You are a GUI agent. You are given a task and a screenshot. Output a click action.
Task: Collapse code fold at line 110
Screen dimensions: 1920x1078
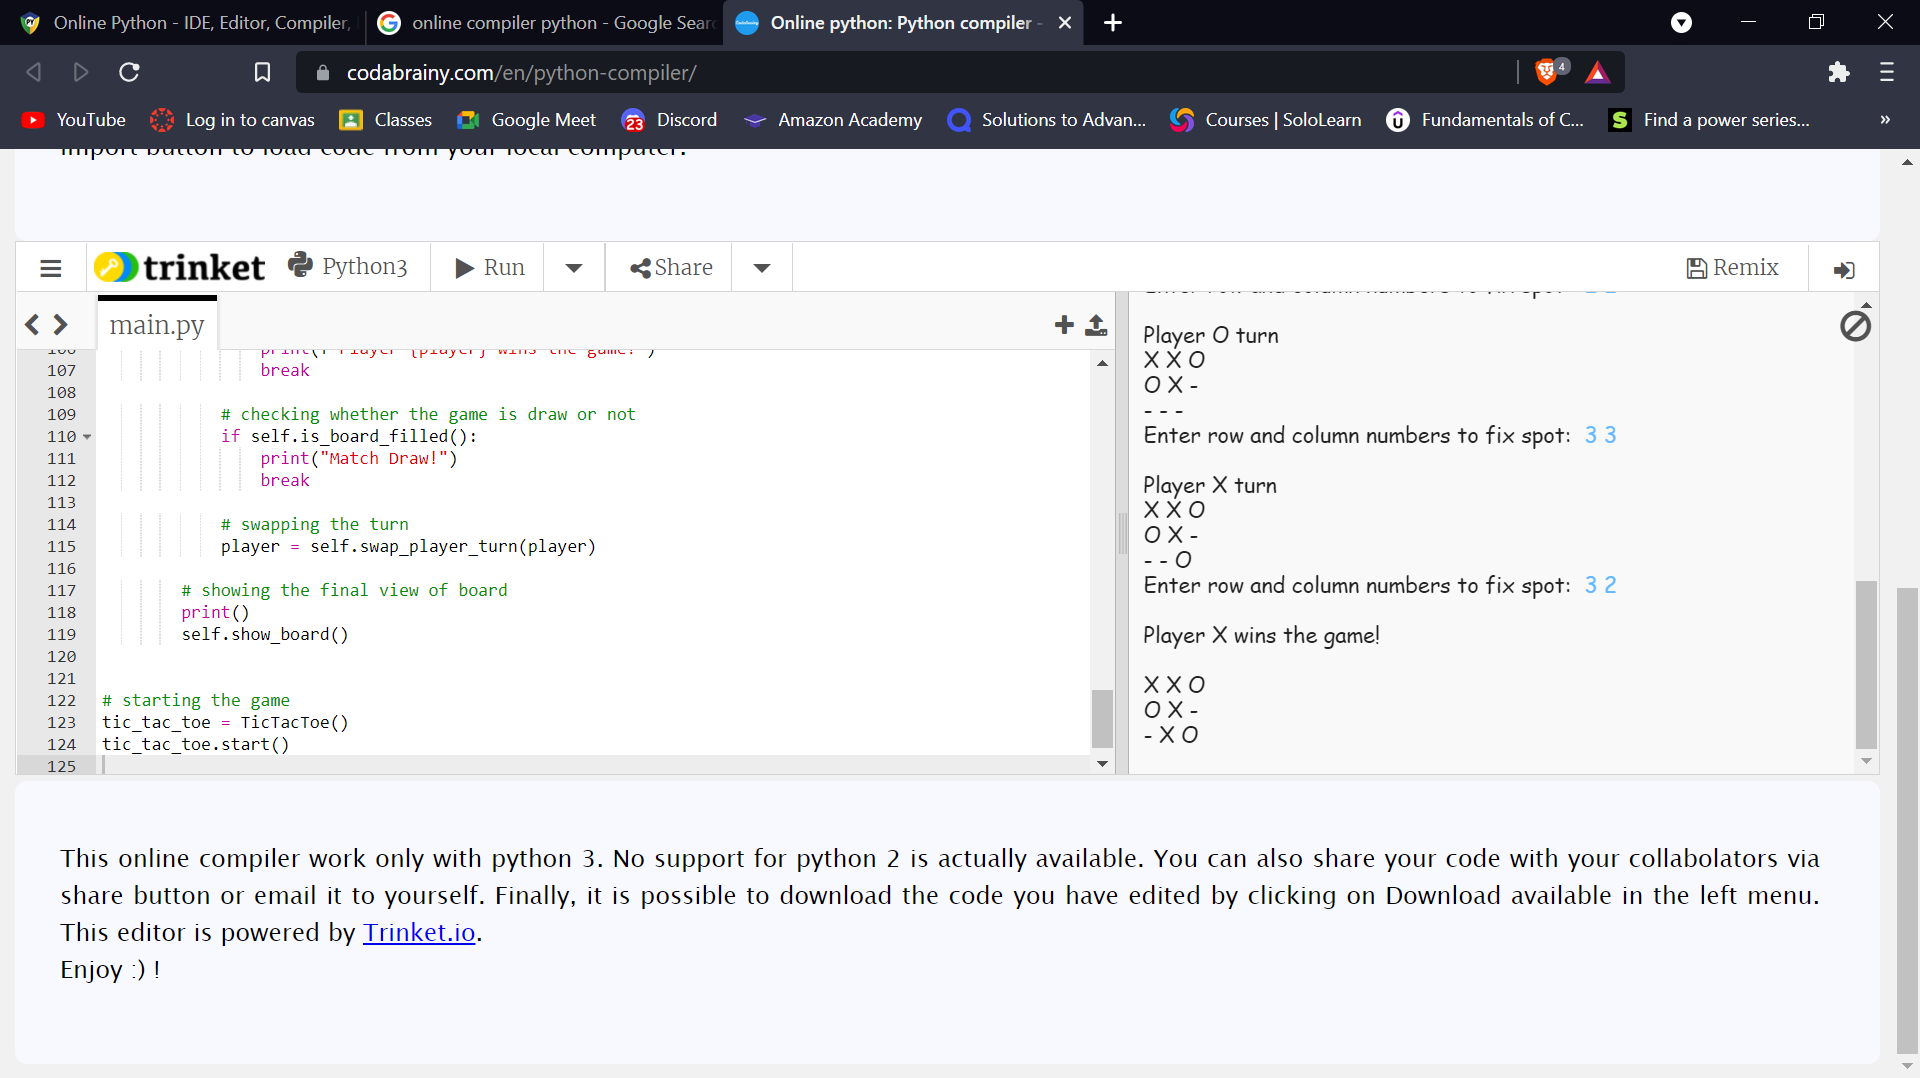coord(87,437)
